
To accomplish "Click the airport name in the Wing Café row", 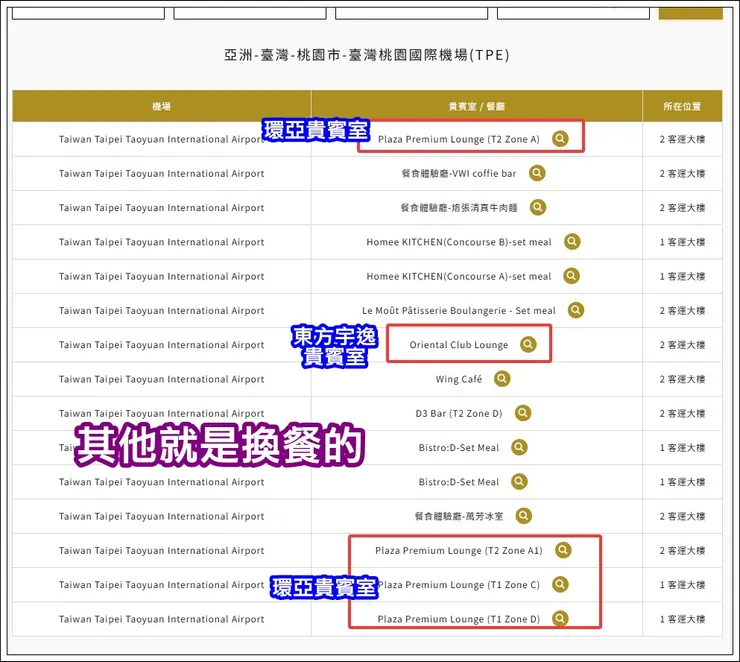I will (161, 379).
